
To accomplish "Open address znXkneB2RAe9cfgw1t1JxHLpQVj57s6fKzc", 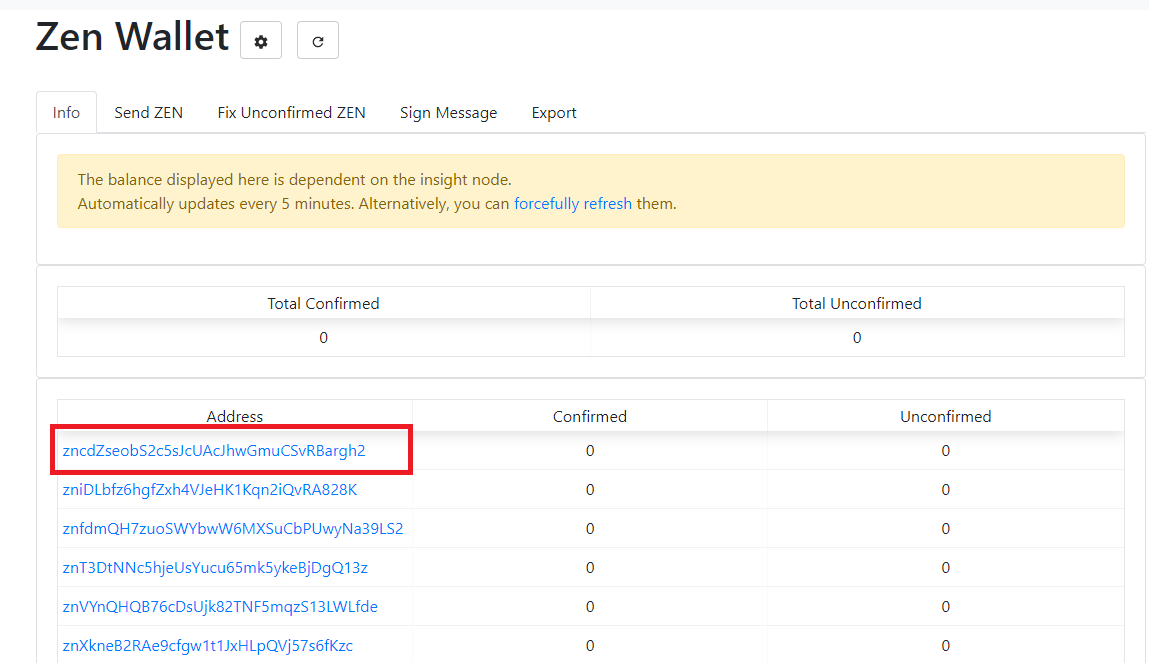I will click(207, 645).
